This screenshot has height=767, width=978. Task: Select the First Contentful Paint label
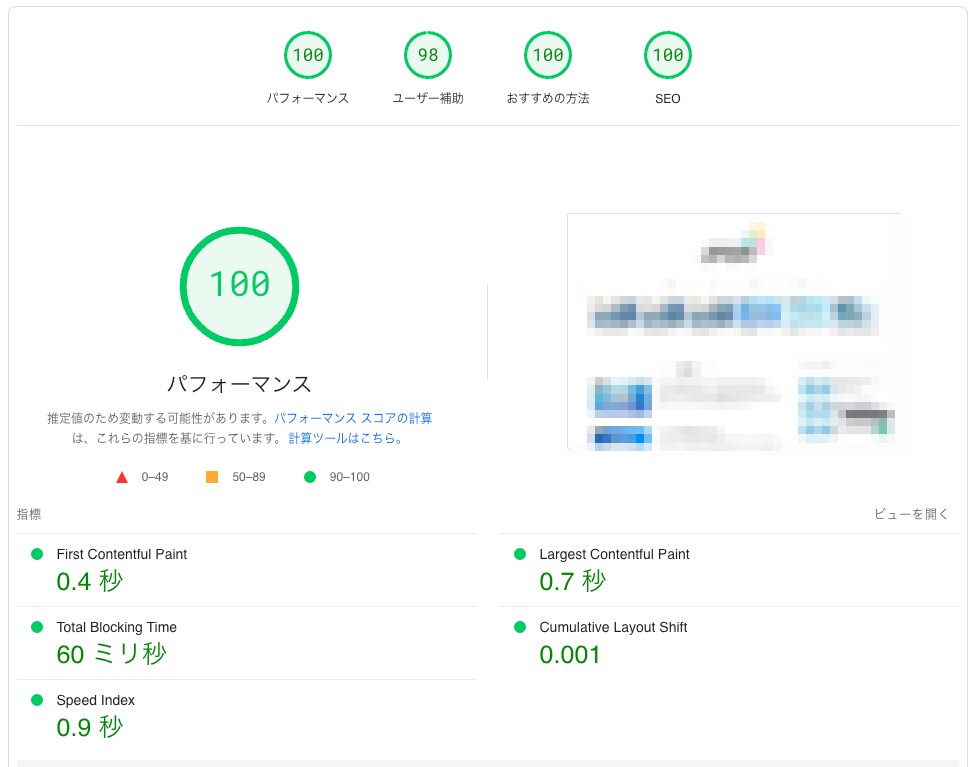point(122,554)
